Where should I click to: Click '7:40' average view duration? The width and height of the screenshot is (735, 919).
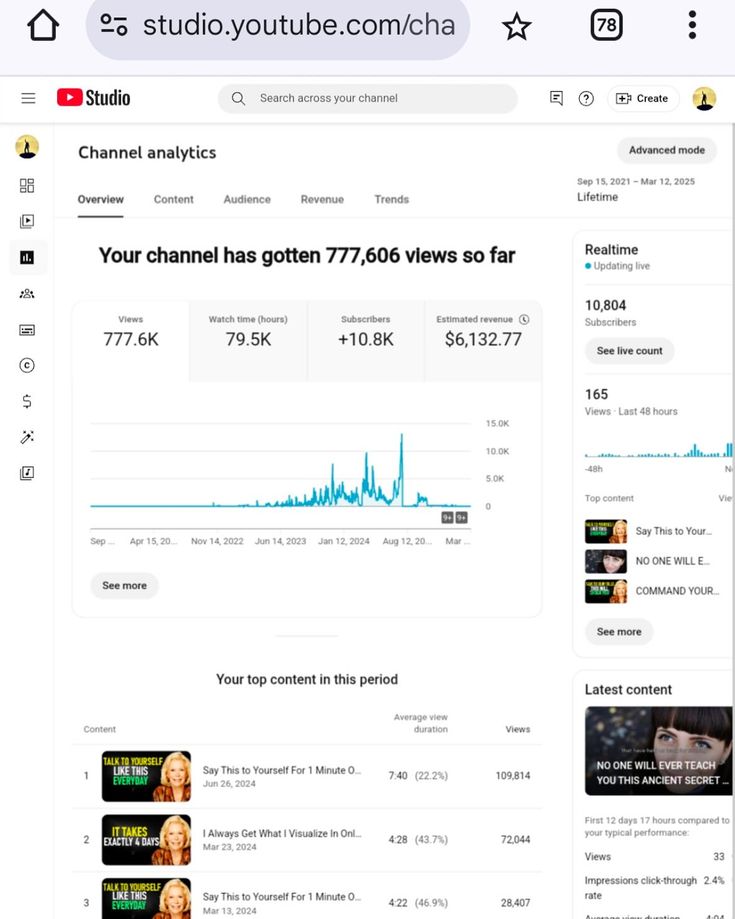(398, 776)
